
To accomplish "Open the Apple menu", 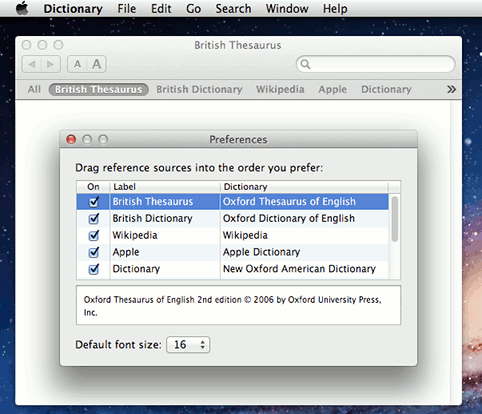I will point(22,8).
